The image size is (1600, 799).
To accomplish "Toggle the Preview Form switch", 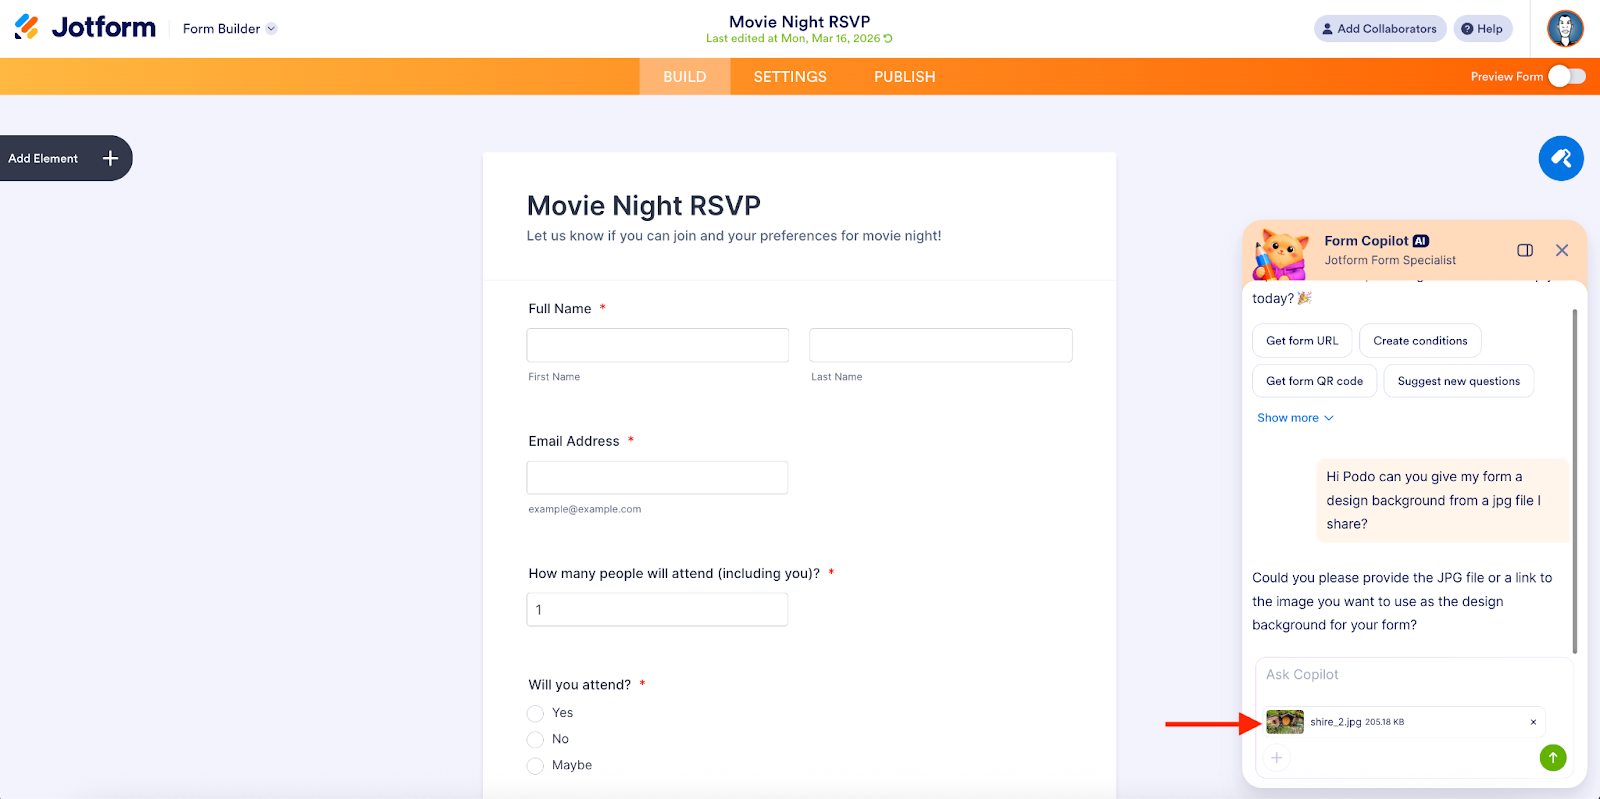I will click(x=1567, y=77).
